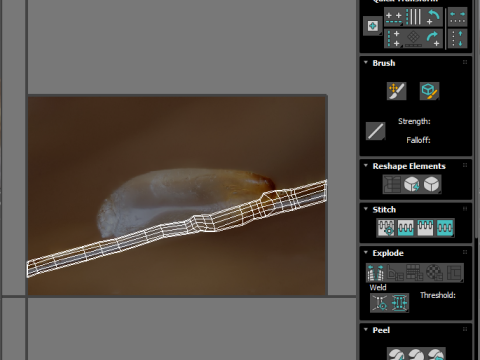Screen dimensions: 480x360
Task: Click the Straighten Selection icon
Action: coord(392,184)
